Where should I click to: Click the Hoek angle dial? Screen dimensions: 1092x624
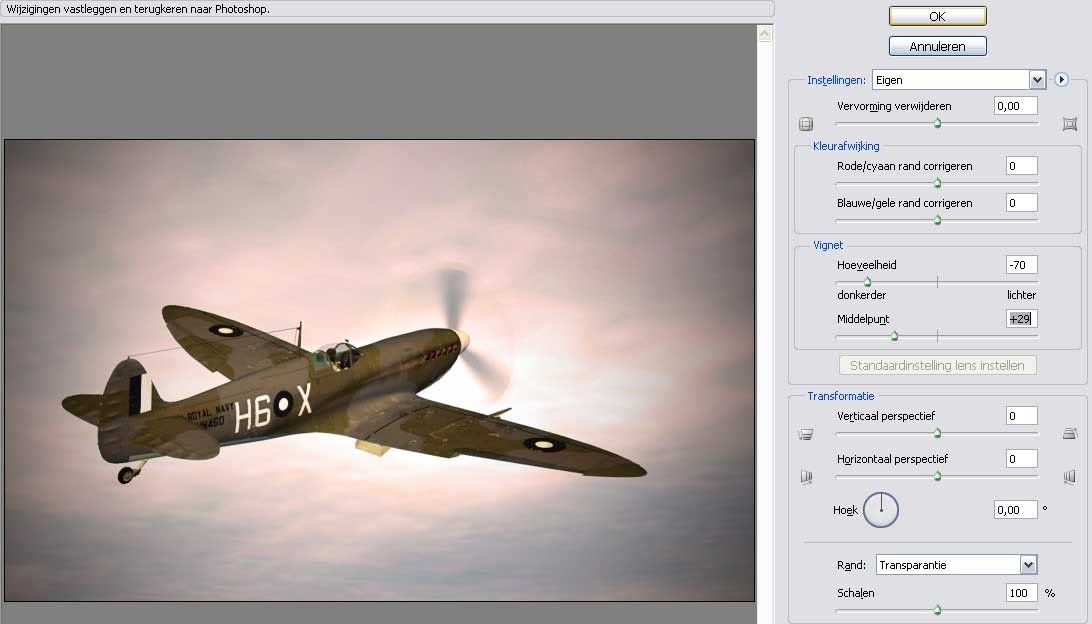pyautogui.click(x=881, y=510)
